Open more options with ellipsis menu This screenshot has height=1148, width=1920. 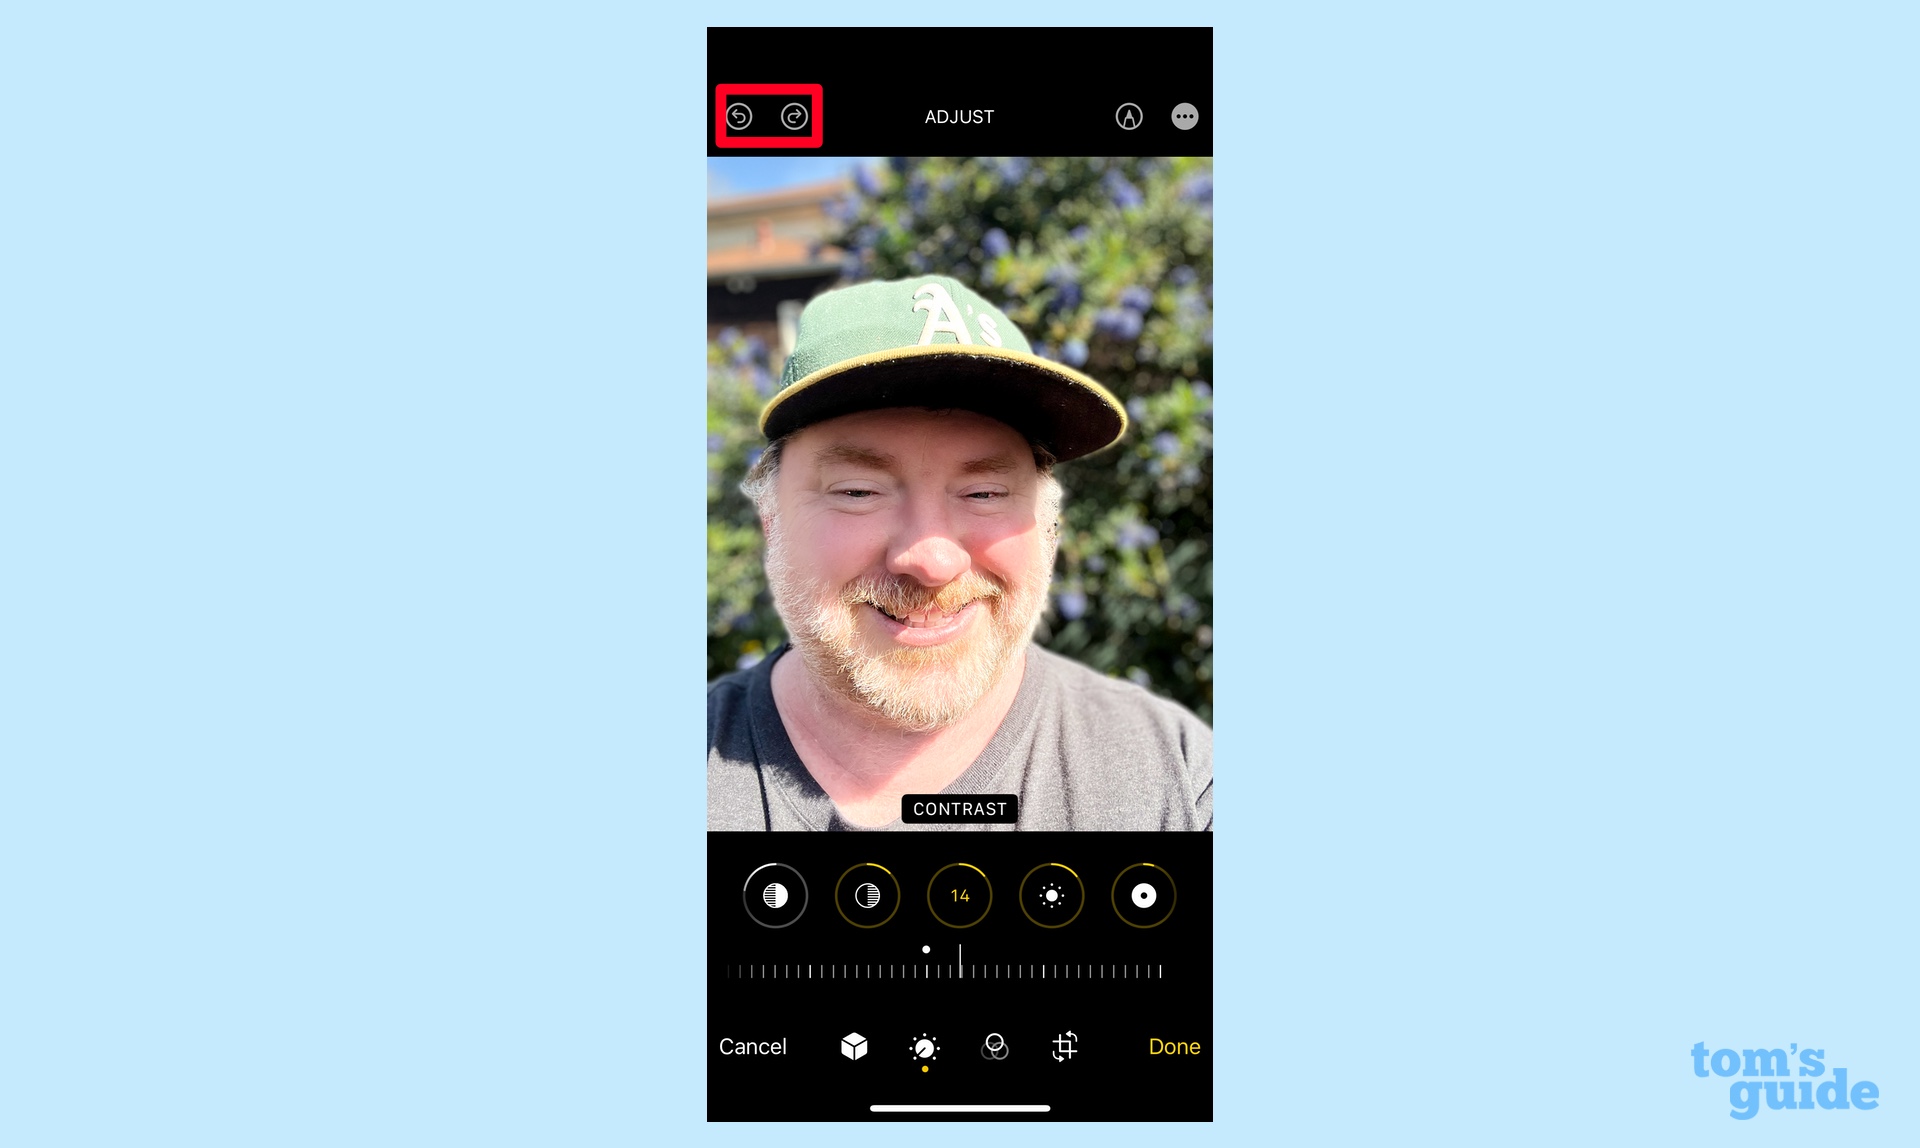(x=1181, y=116)
